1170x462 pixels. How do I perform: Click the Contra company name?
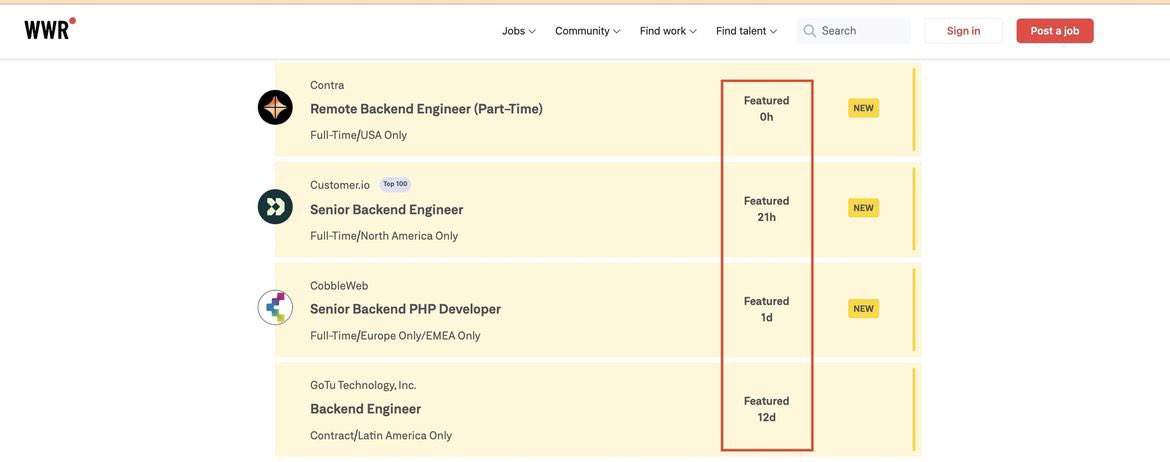[327, 85]
